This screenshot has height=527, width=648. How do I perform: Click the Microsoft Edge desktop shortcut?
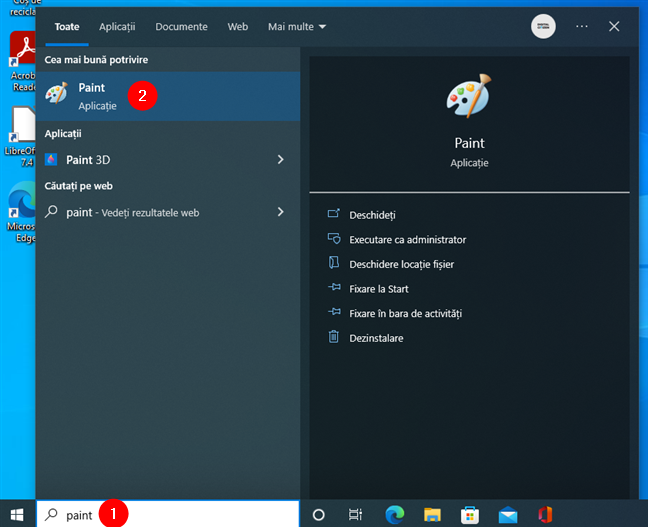tap(21, 212)
